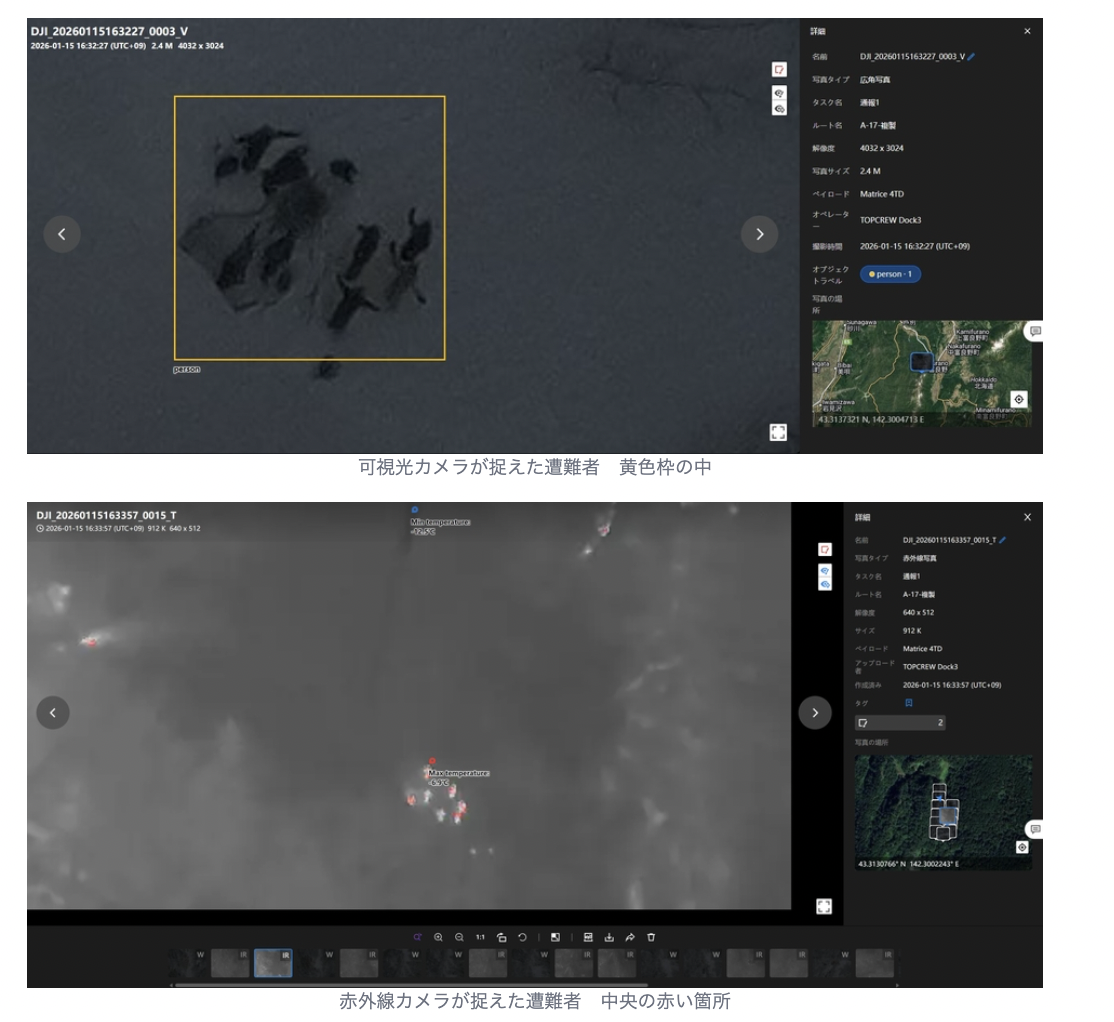The image size is (1114, 1022).
Task: Recenter the upper location map
Action: 1018,399
